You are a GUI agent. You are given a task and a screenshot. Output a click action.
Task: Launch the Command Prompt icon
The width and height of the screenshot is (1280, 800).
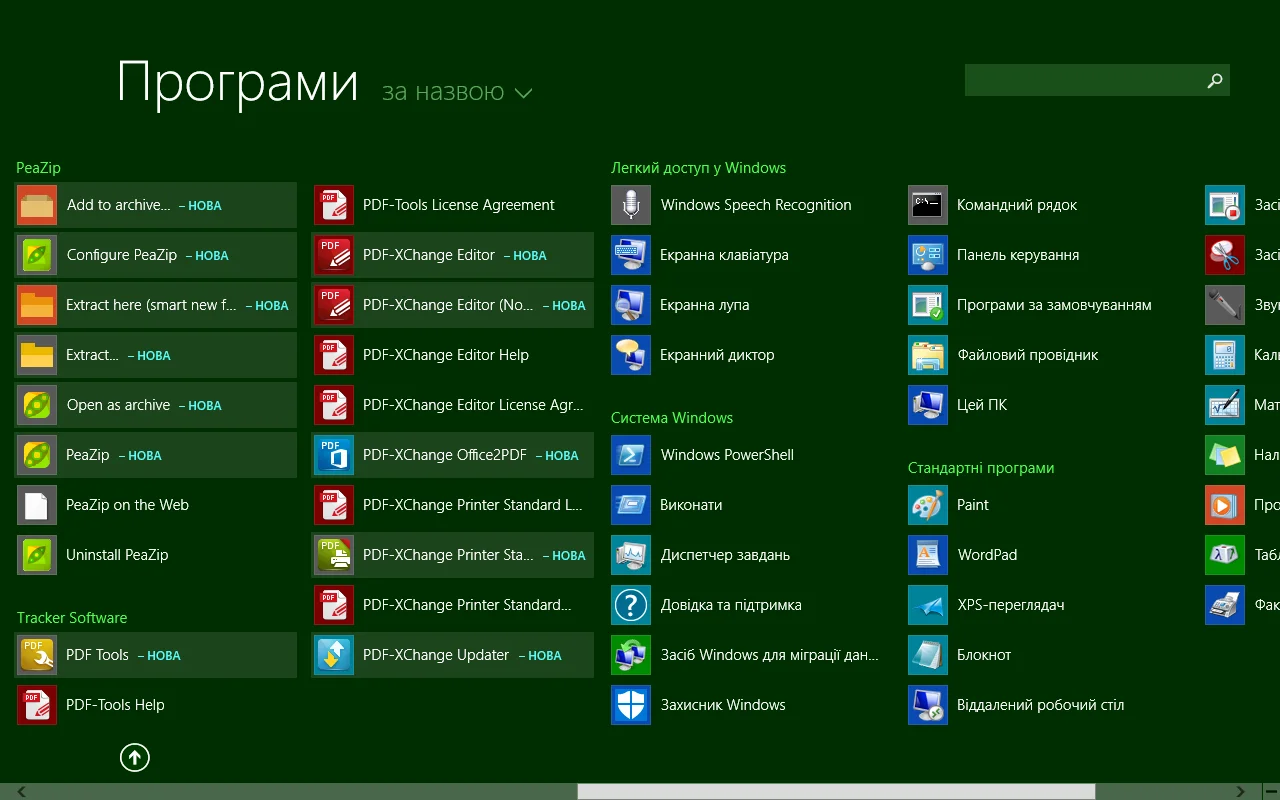(927, 205)
